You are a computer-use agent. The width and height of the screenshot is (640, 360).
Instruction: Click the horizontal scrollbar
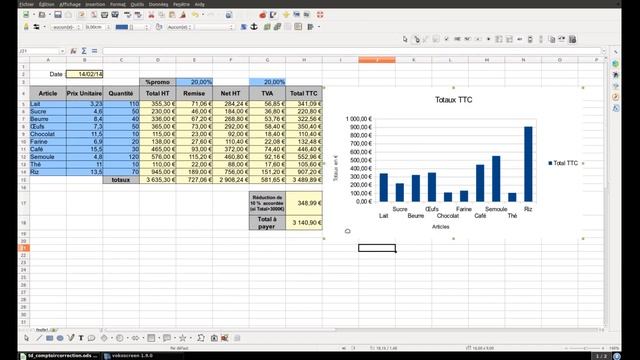click(x=351, y=329)
